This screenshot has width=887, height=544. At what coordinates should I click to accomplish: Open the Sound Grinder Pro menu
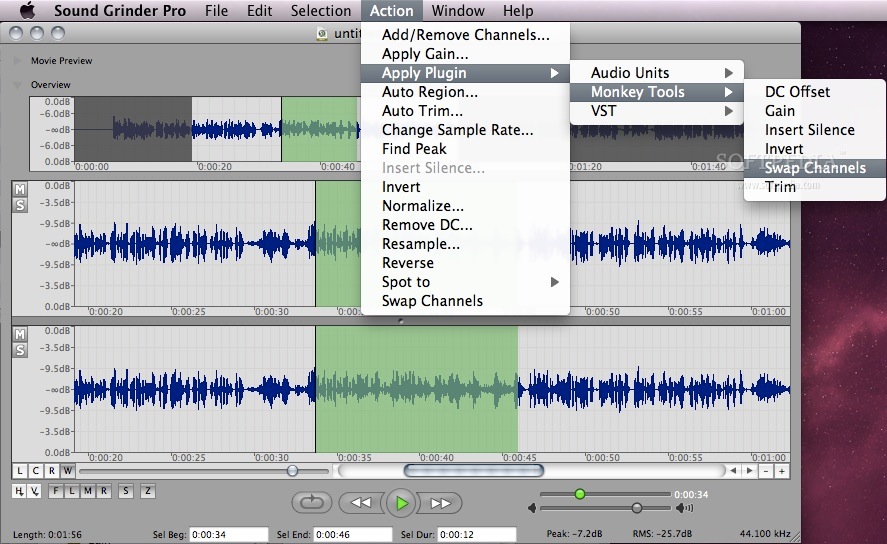(120, 10)
